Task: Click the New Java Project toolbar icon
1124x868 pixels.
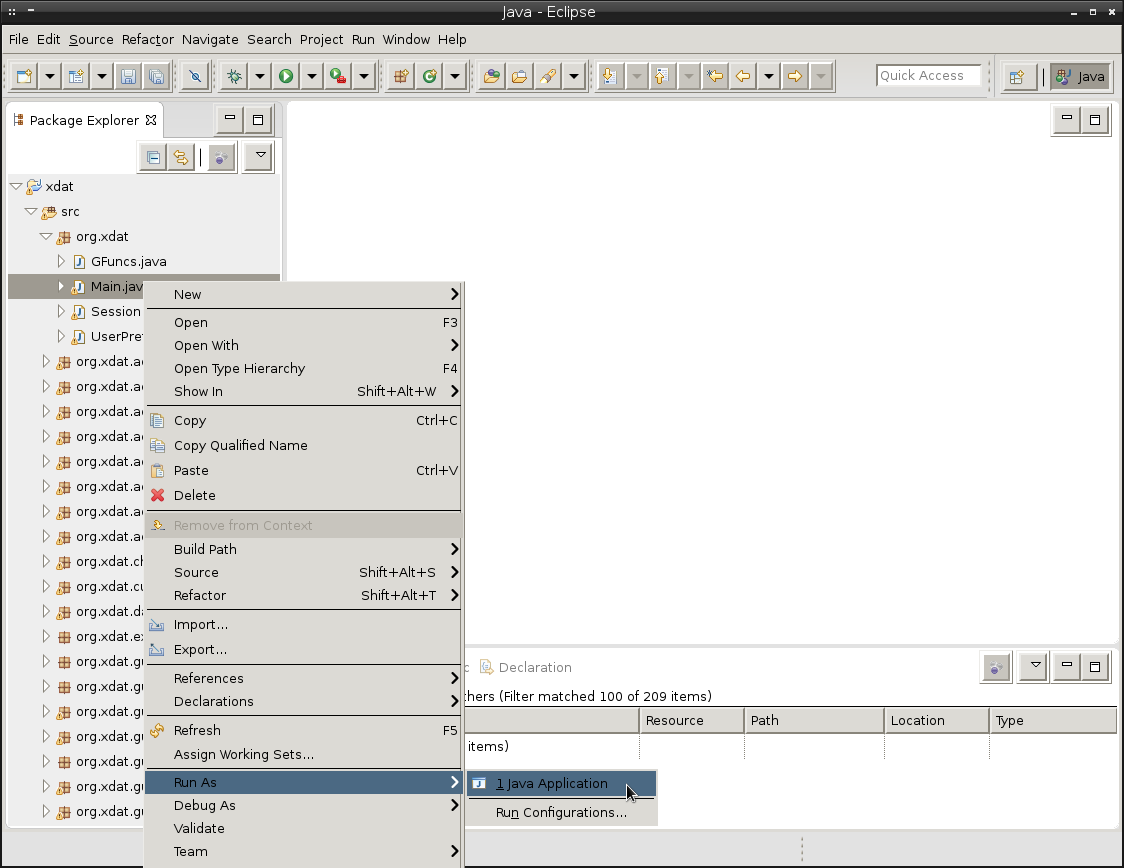Action: click(x=76, y=76)
